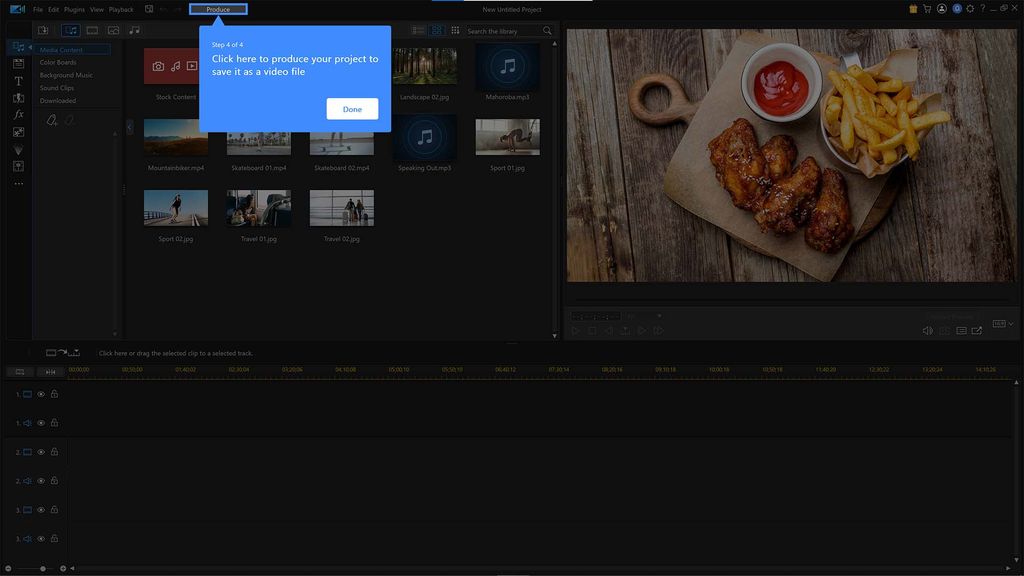Lock video track 2

pyautogui.click(x=54, y=452)
